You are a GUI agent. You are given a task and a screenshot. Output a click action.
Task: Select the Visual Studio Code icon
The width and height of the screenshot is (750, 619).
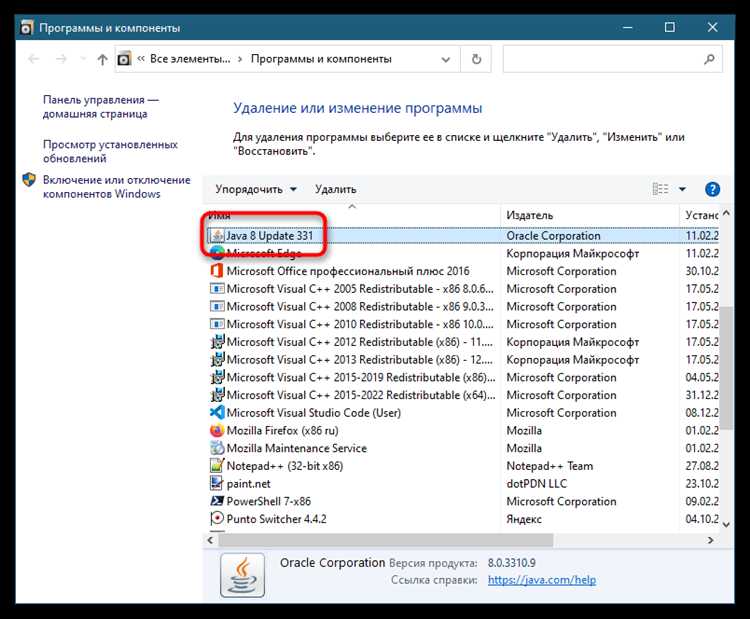[217, 413]
